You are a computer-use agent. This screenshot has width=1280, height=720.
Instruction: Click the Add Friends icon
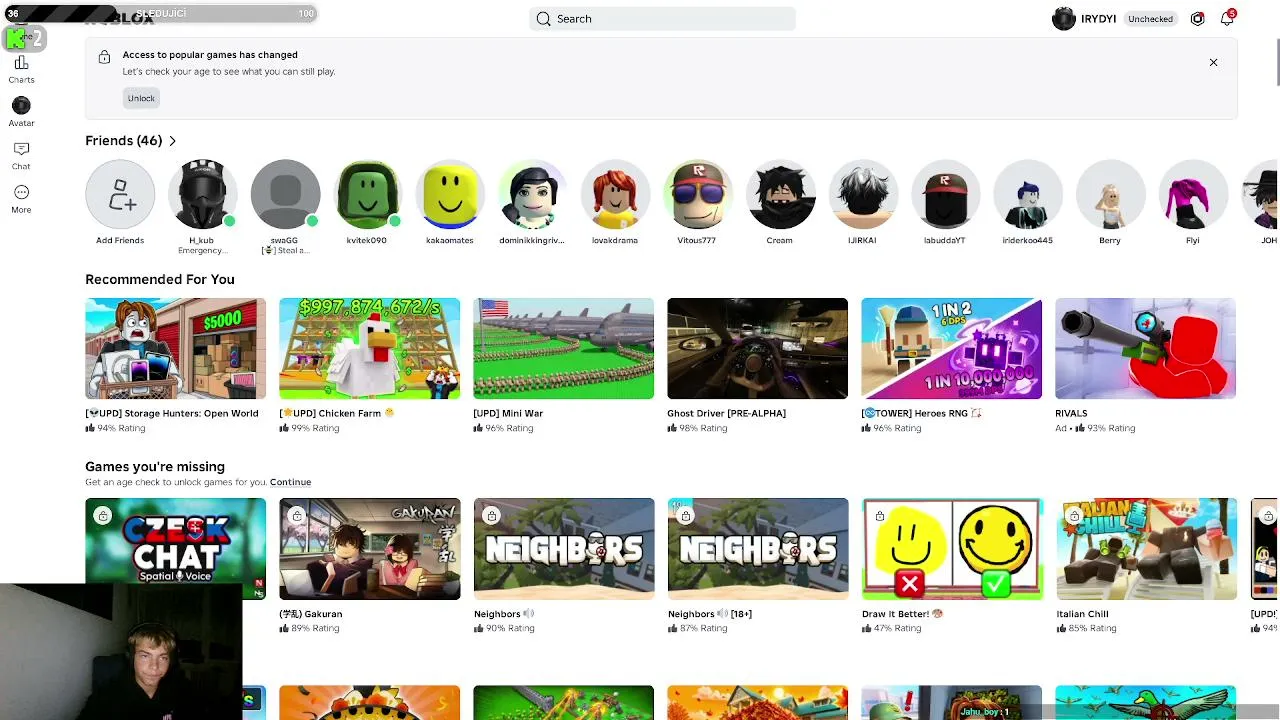click(x=120, y=194)
